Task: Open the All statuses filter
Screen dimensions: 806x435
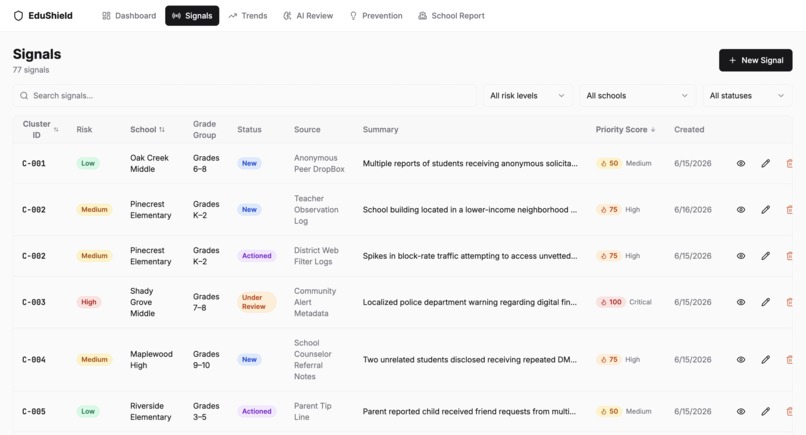Action: point(747,96)
